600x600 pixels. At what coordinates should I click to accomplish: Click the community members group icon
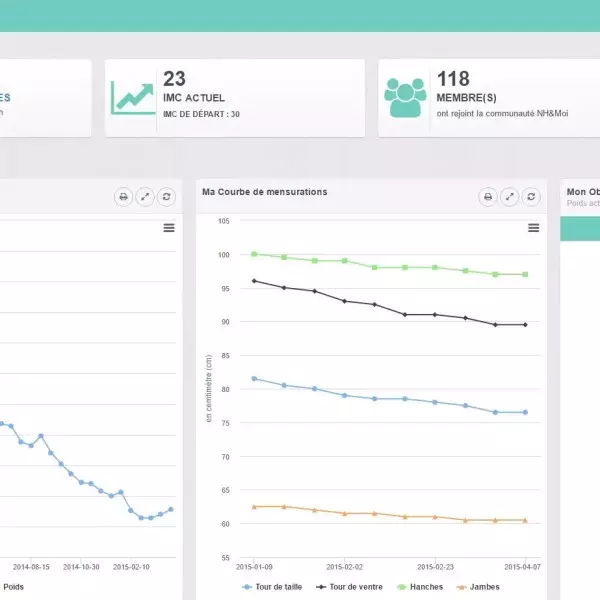(405, 97)
